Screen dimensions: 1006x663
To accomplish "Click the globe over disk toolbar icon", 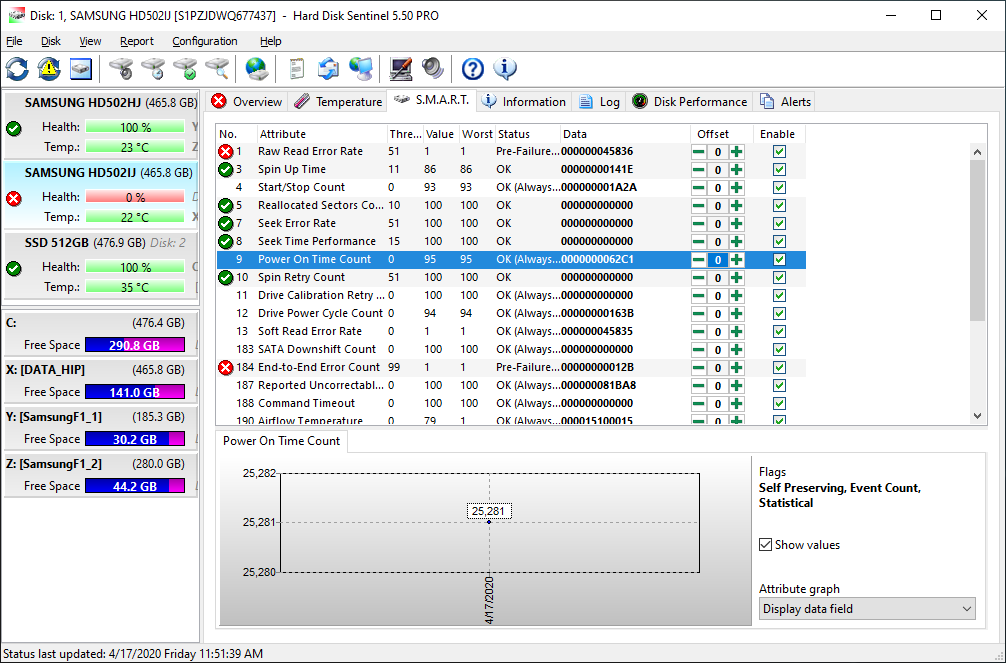I will coord(256,69).
